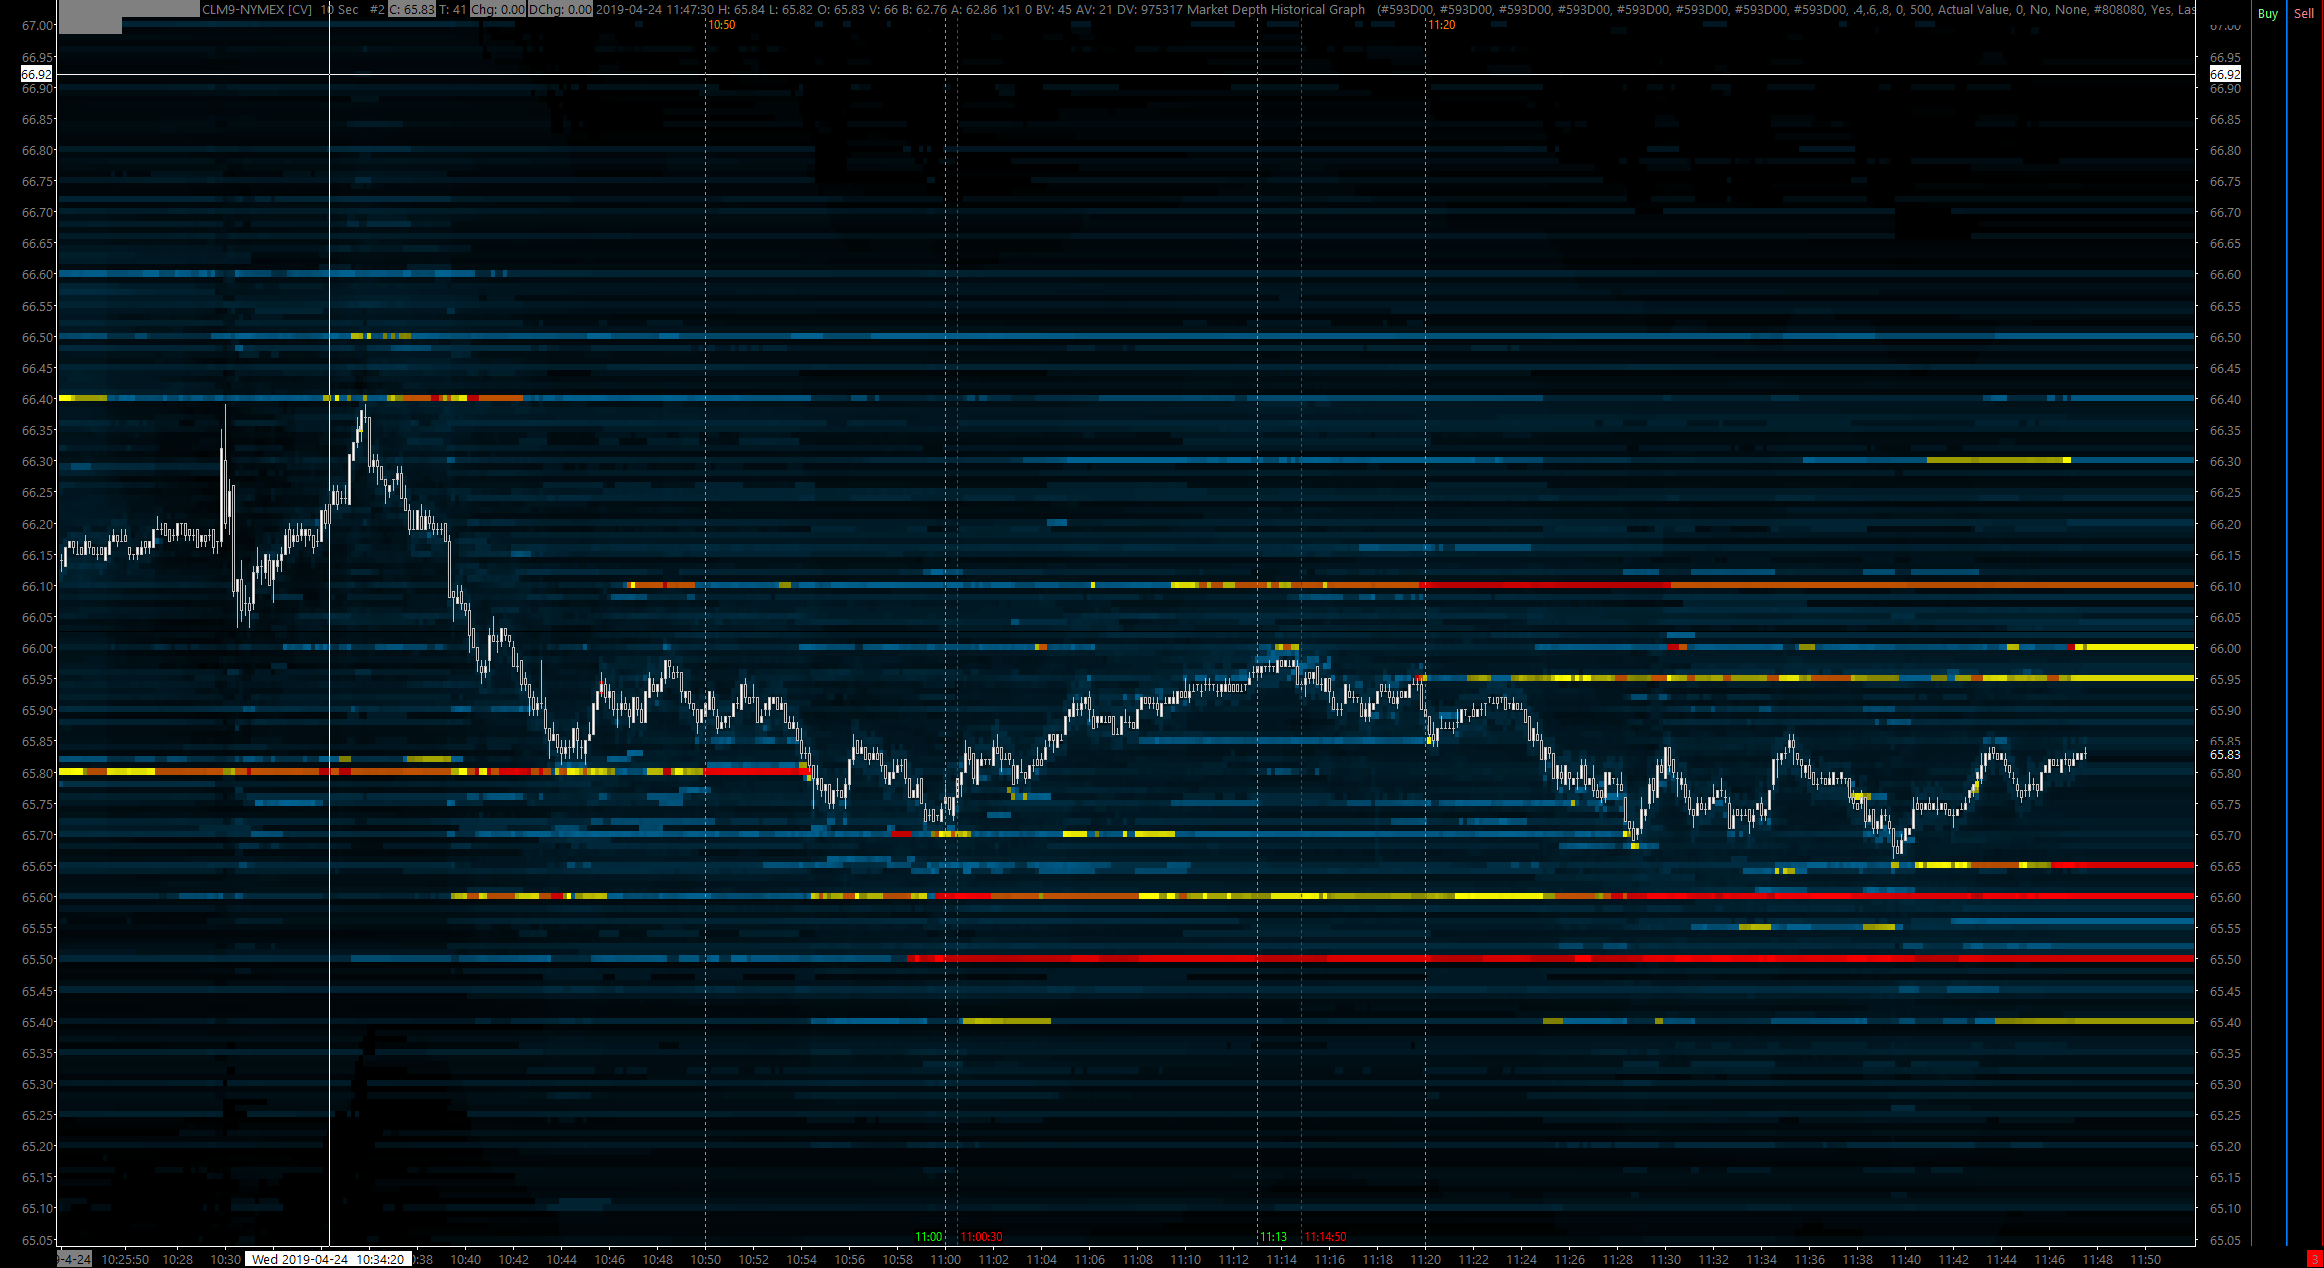Screen dimensions: 2324x1268
Task: Click the green 11:13 time marker near bottom
Action: tap(1273, 1237)
